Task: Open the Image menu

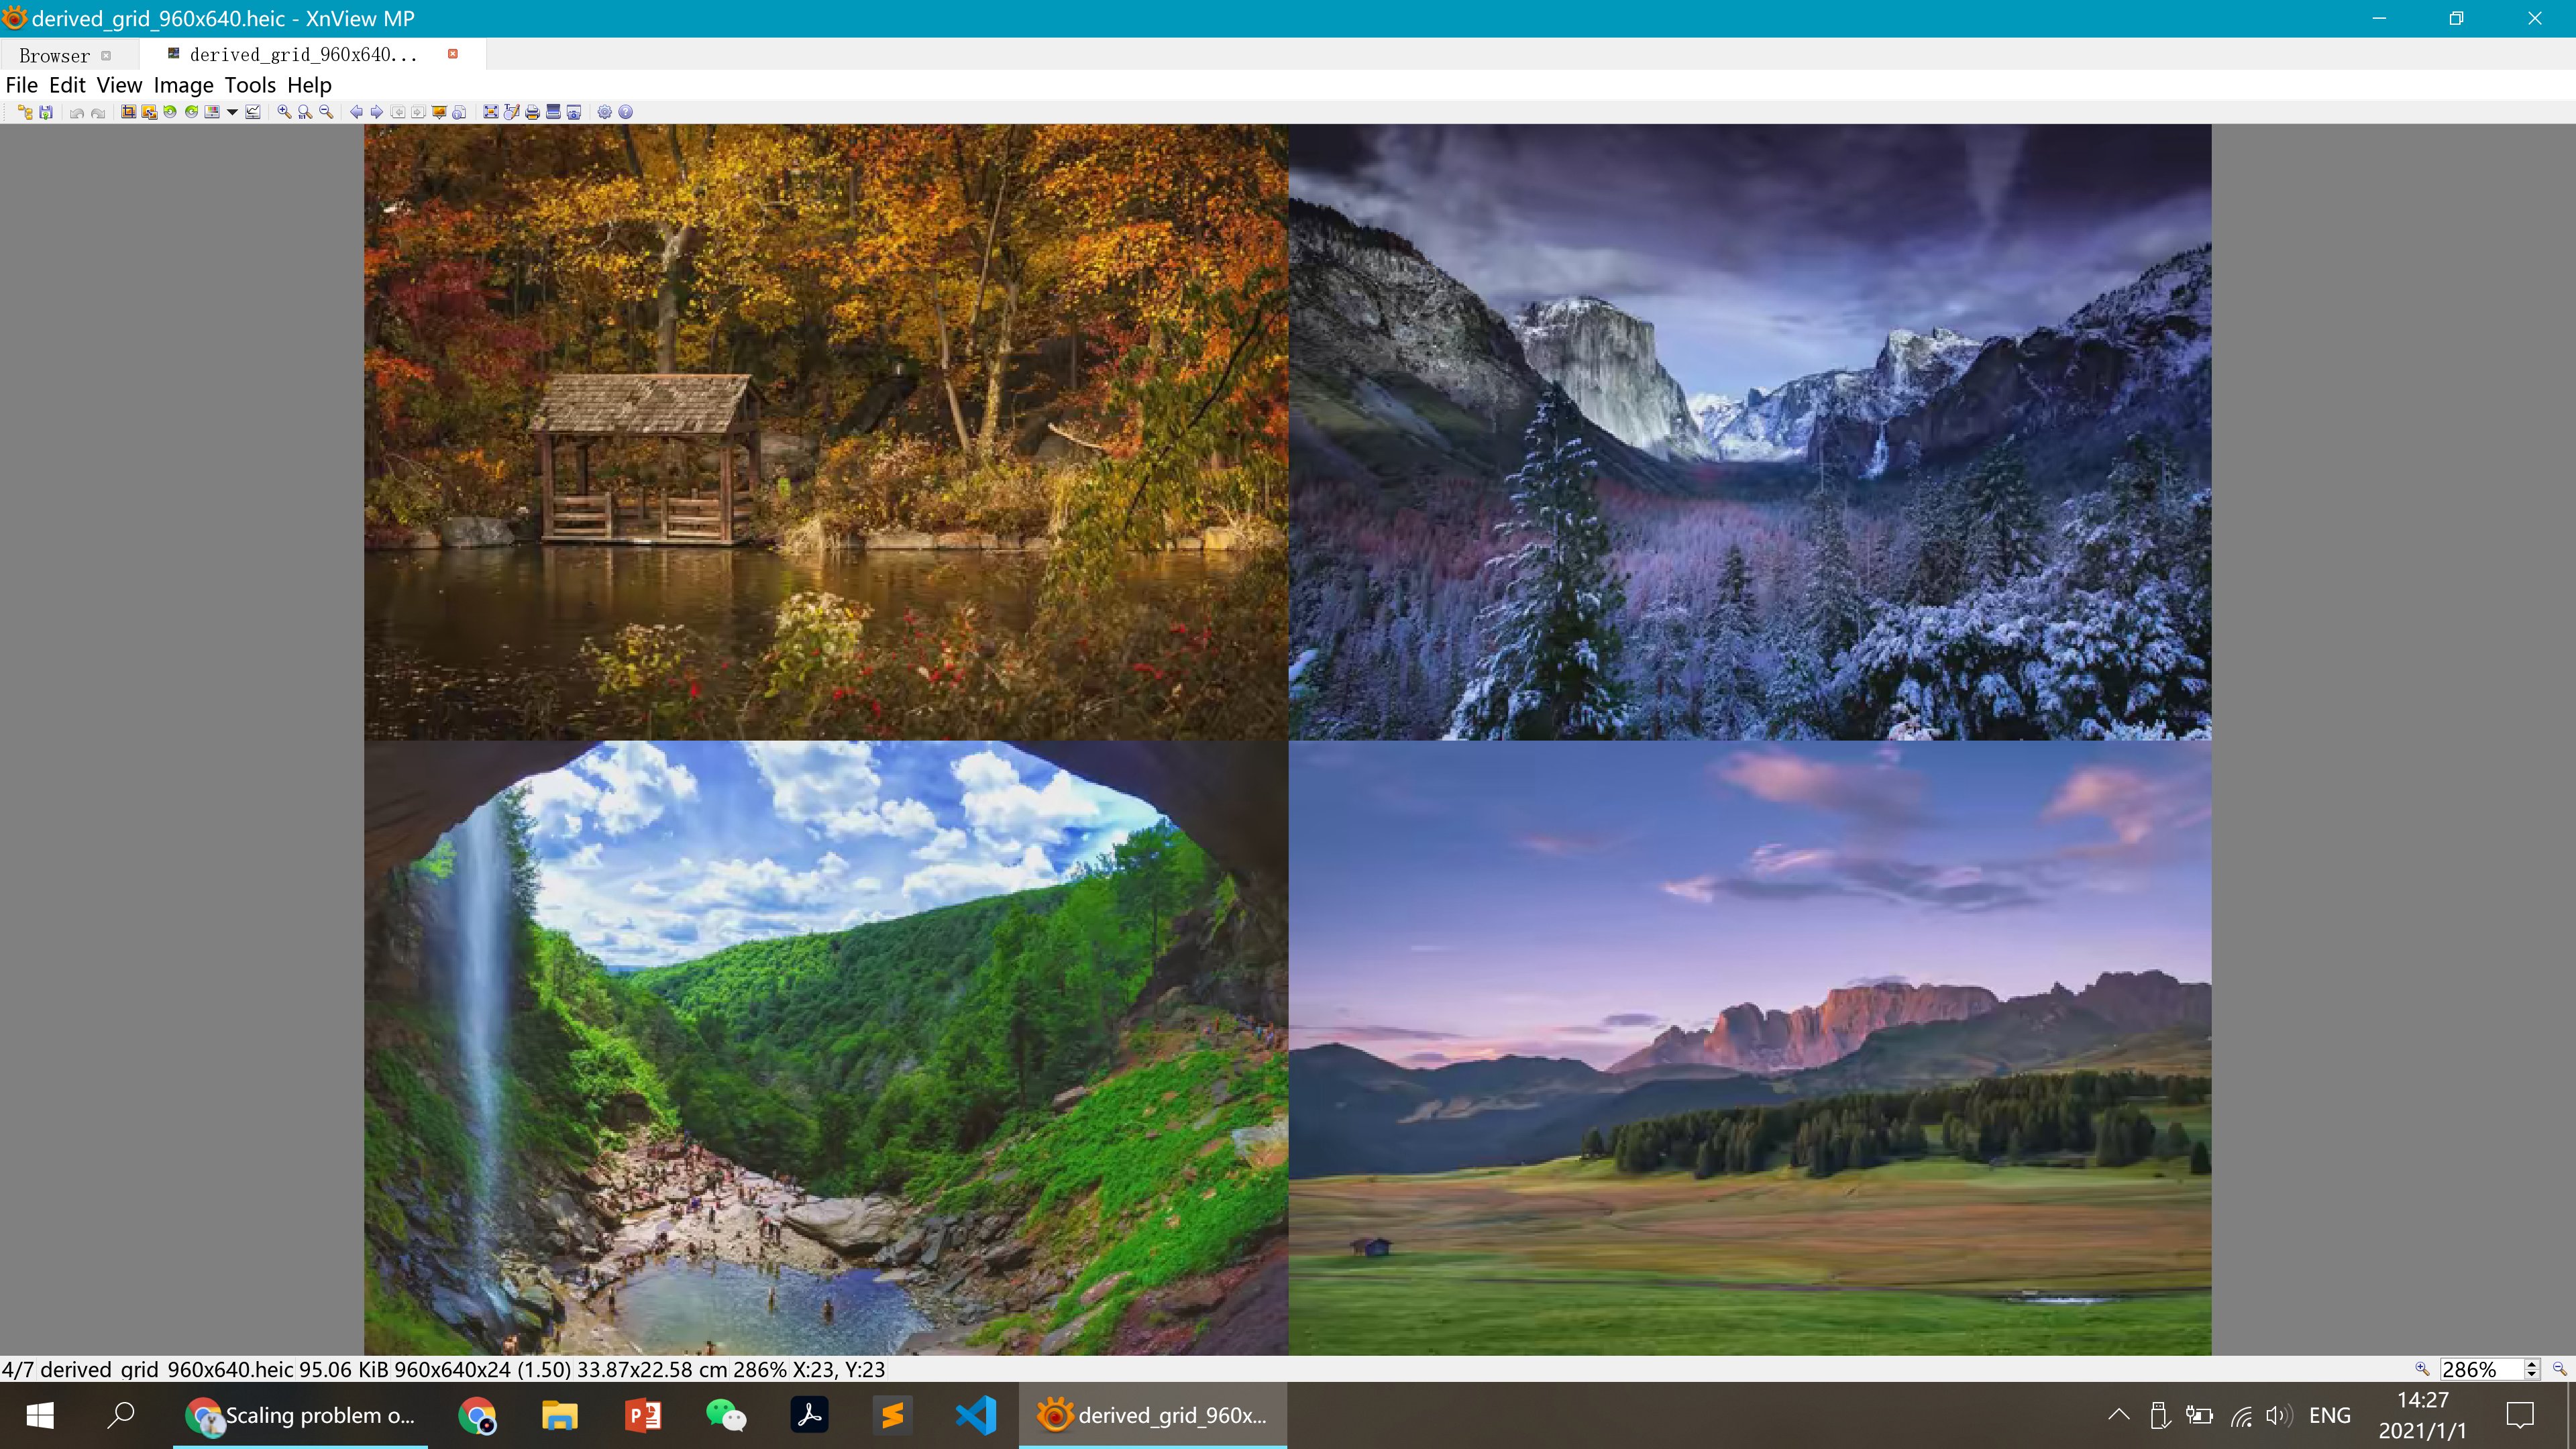Action: coord(183,85)
